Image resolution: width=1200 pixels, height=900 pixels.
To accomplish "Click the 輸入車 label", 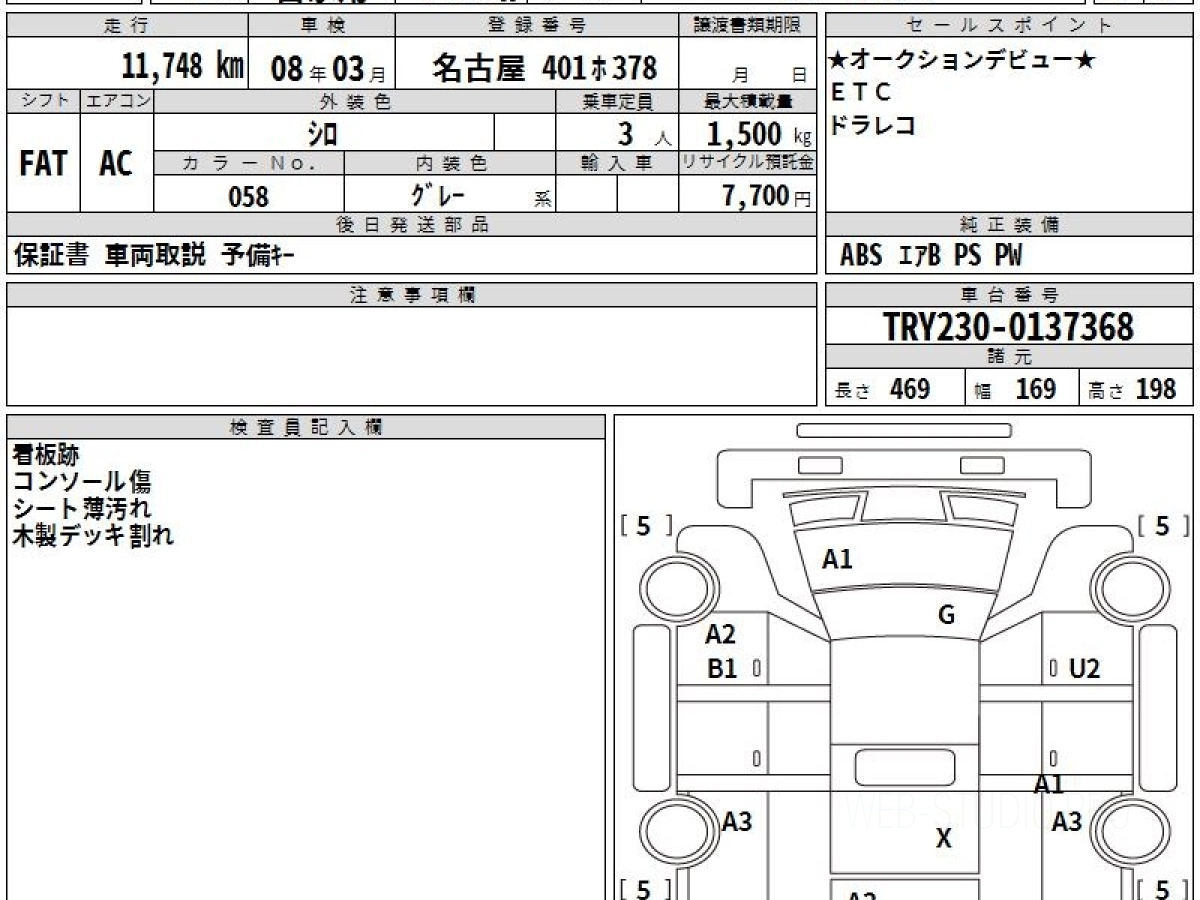I will point(617,163).
